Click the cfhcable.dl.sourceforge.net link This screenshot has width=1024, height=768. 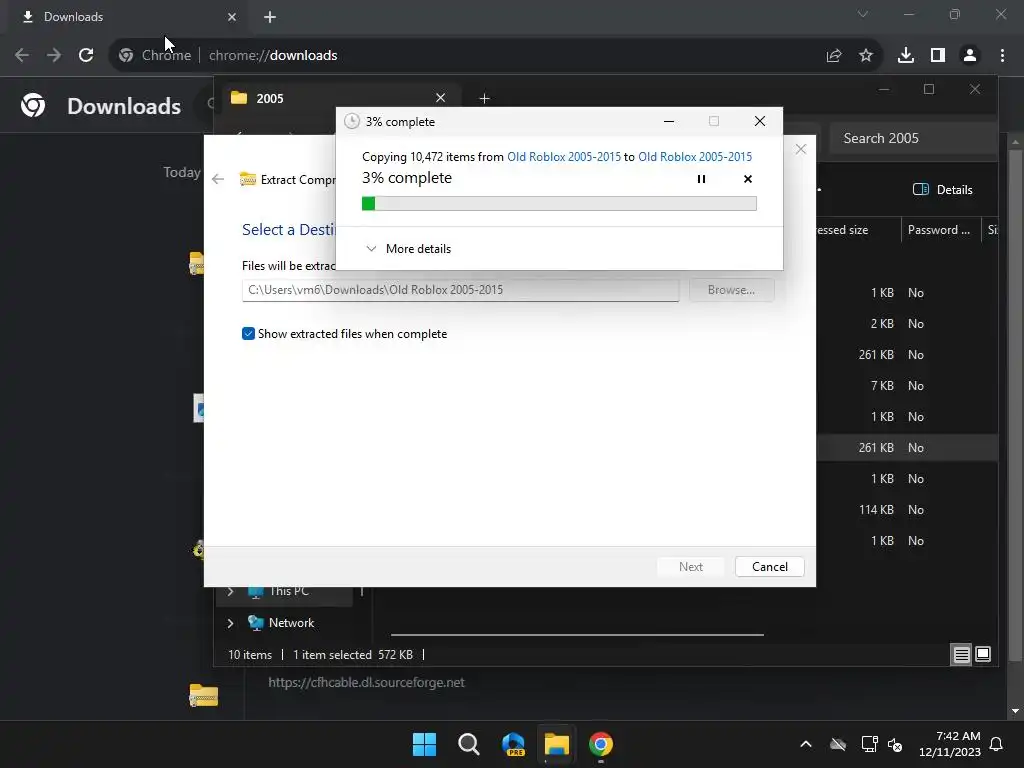coord(366,682)
